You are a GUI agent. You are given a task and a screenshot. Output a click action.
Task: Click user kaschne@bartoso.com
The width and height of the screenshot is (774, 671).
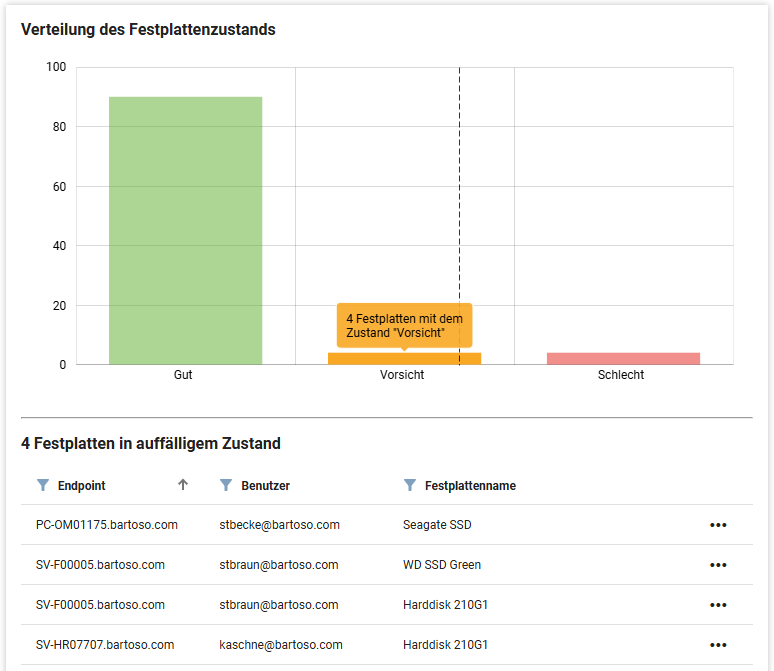(x=281, y=645)
